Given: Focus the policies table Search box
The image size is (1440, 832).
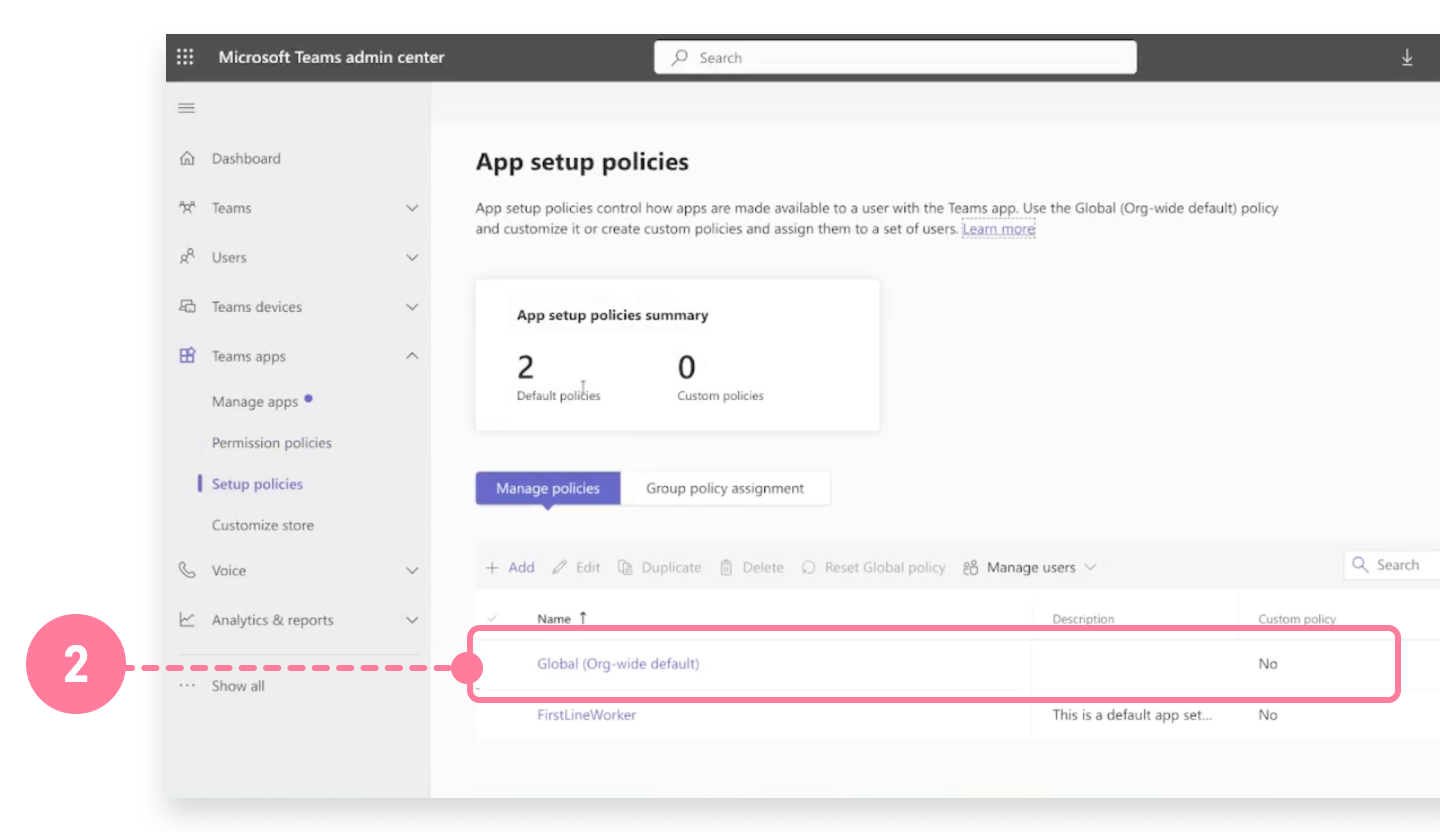Looking at the screenshot, I should (x=1392, y=565).
